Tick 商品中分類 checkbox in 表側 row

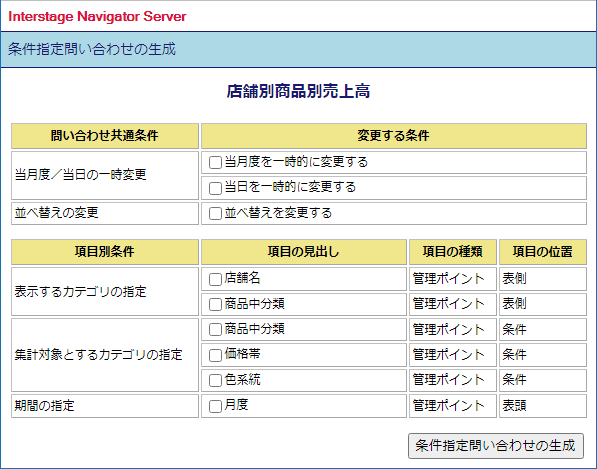tap(215, 305)
